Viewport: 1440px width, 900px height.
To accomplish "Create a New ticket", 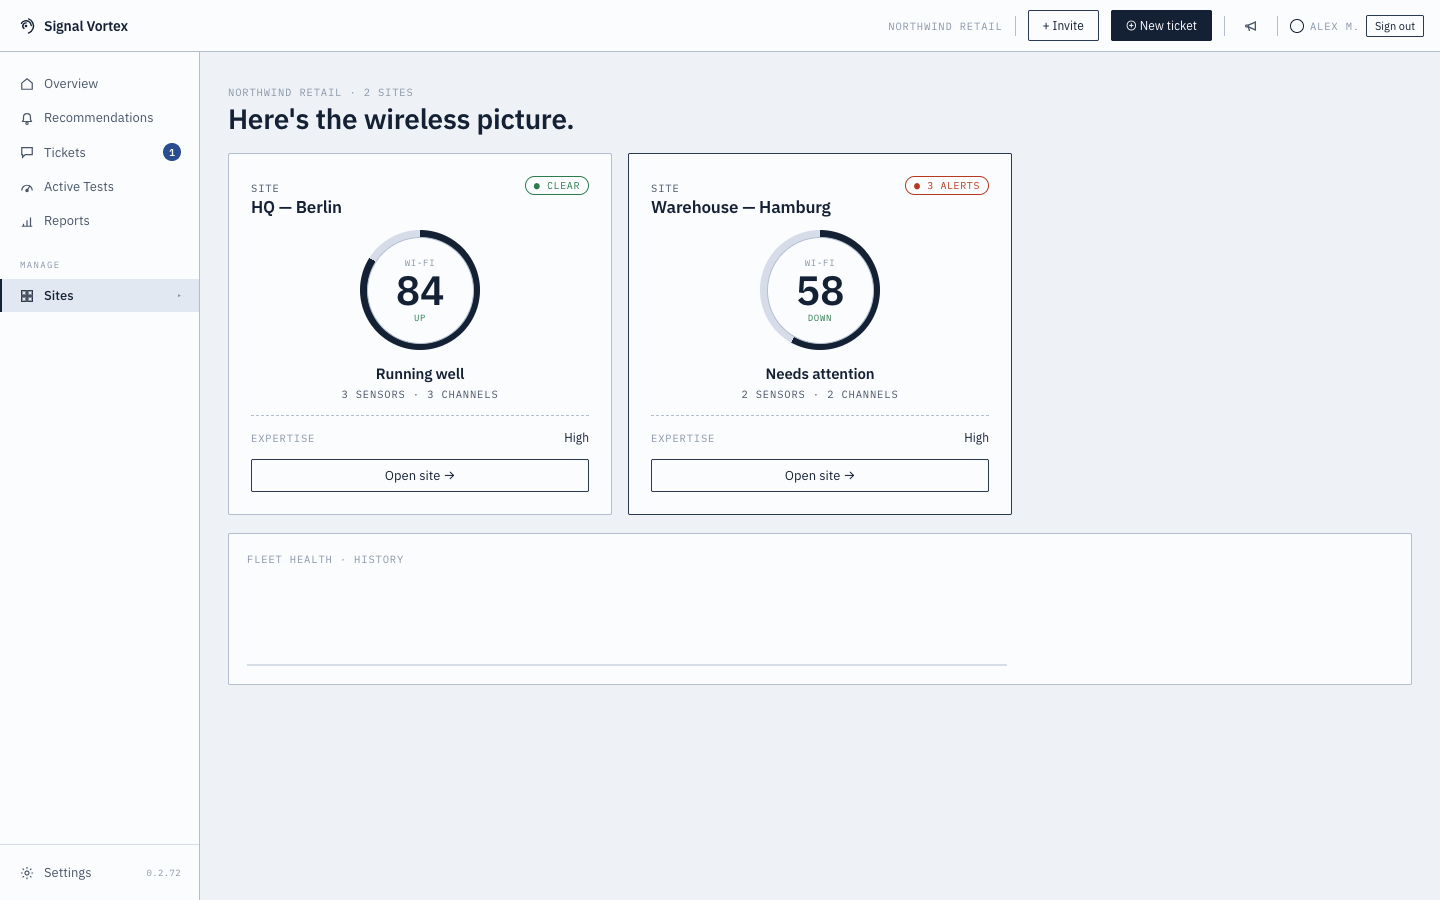I will click(x=1161, y=26).
